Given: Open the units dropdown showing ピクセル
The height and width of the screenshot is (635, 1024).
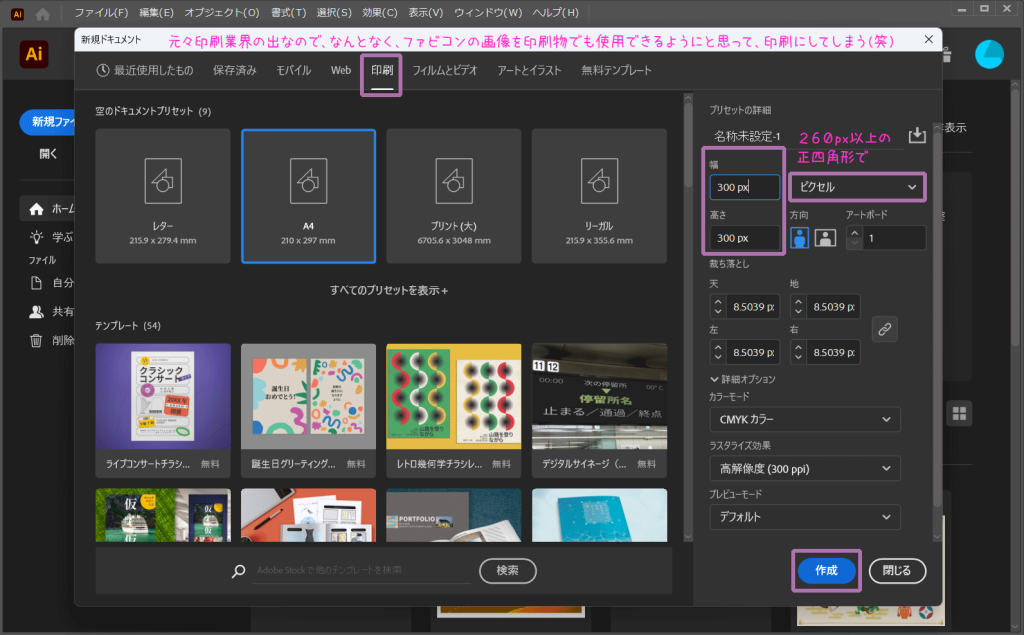Looking at the screenshot, I should (857, 187).
